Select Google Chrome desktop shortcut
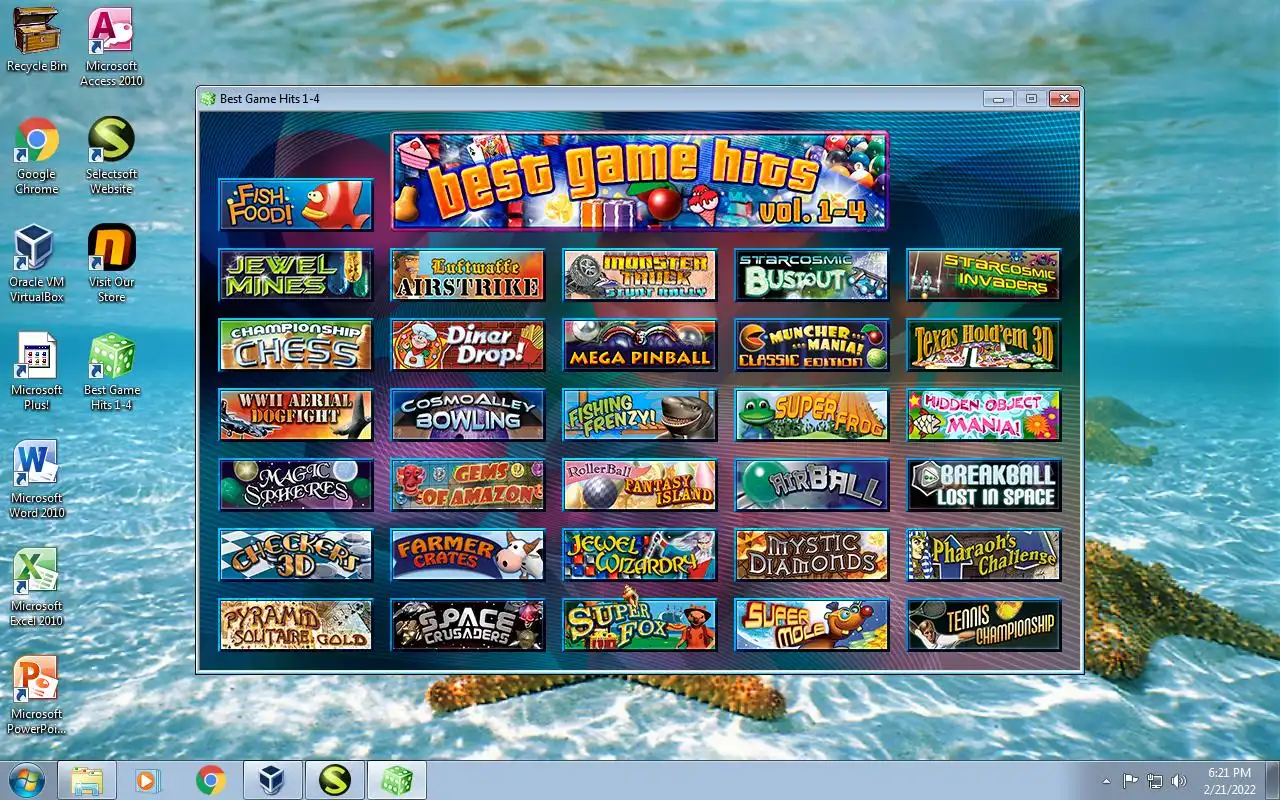This screenshot has width=1280, height=800. point(37,155)
